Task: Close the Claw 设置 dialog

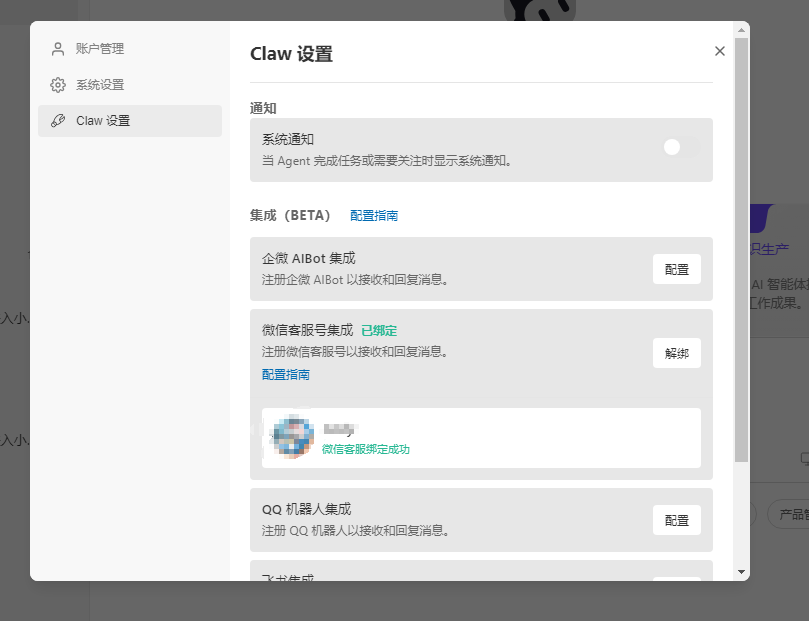Action: click(720, 51)
